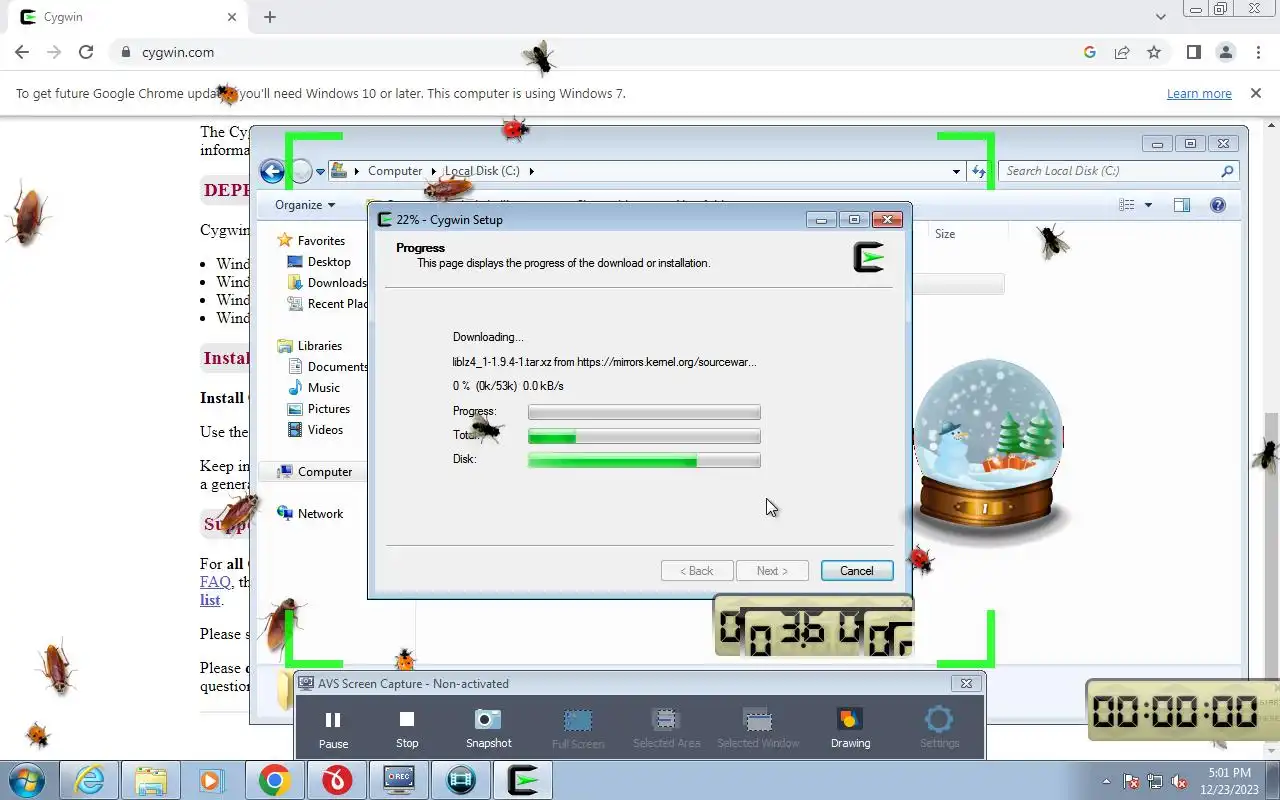The height and width of the screenshot is (800, 1280).
Task: Open Chrome tab search dropdown
Action: [1160, 17]
